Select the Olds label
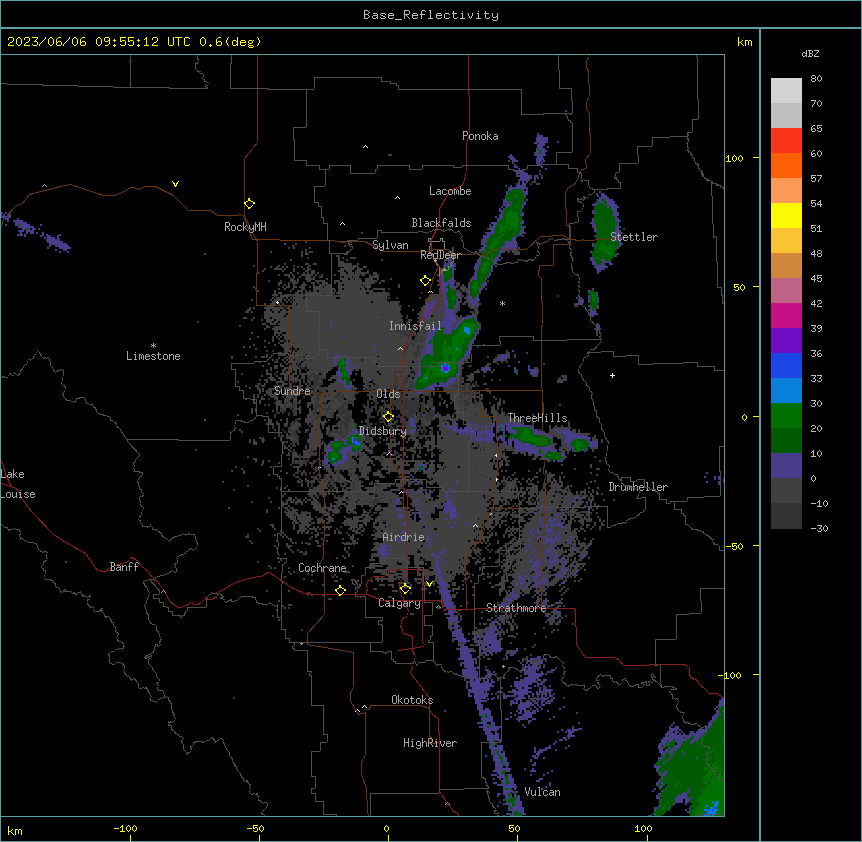Screen dimensions: 862x842 pos(388,394)
